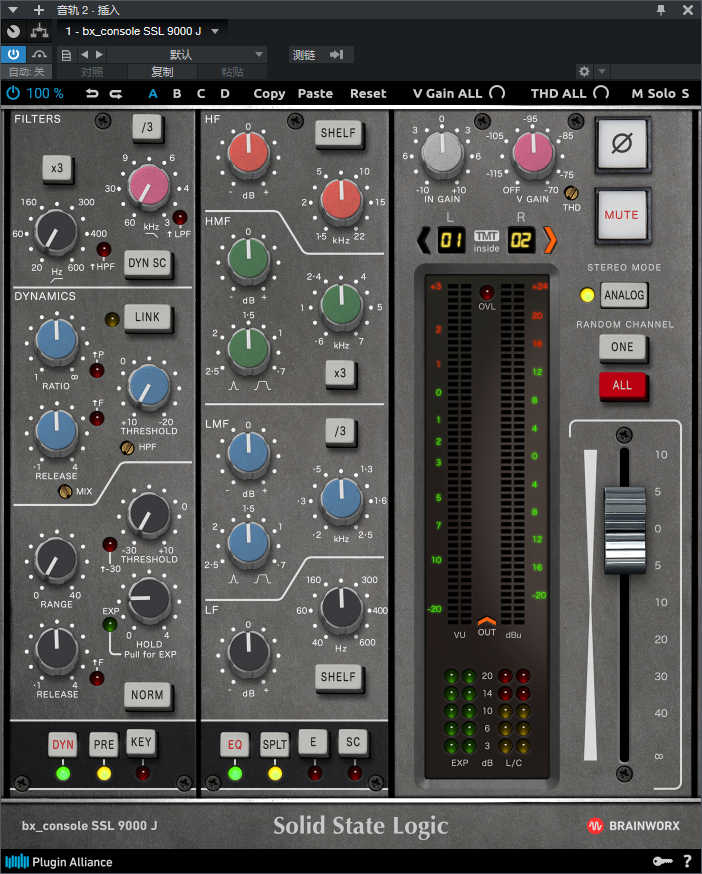Open the 默认 preset dropdown
The width and height of the screenshot is (702, 874).
[x=186, y=55]
